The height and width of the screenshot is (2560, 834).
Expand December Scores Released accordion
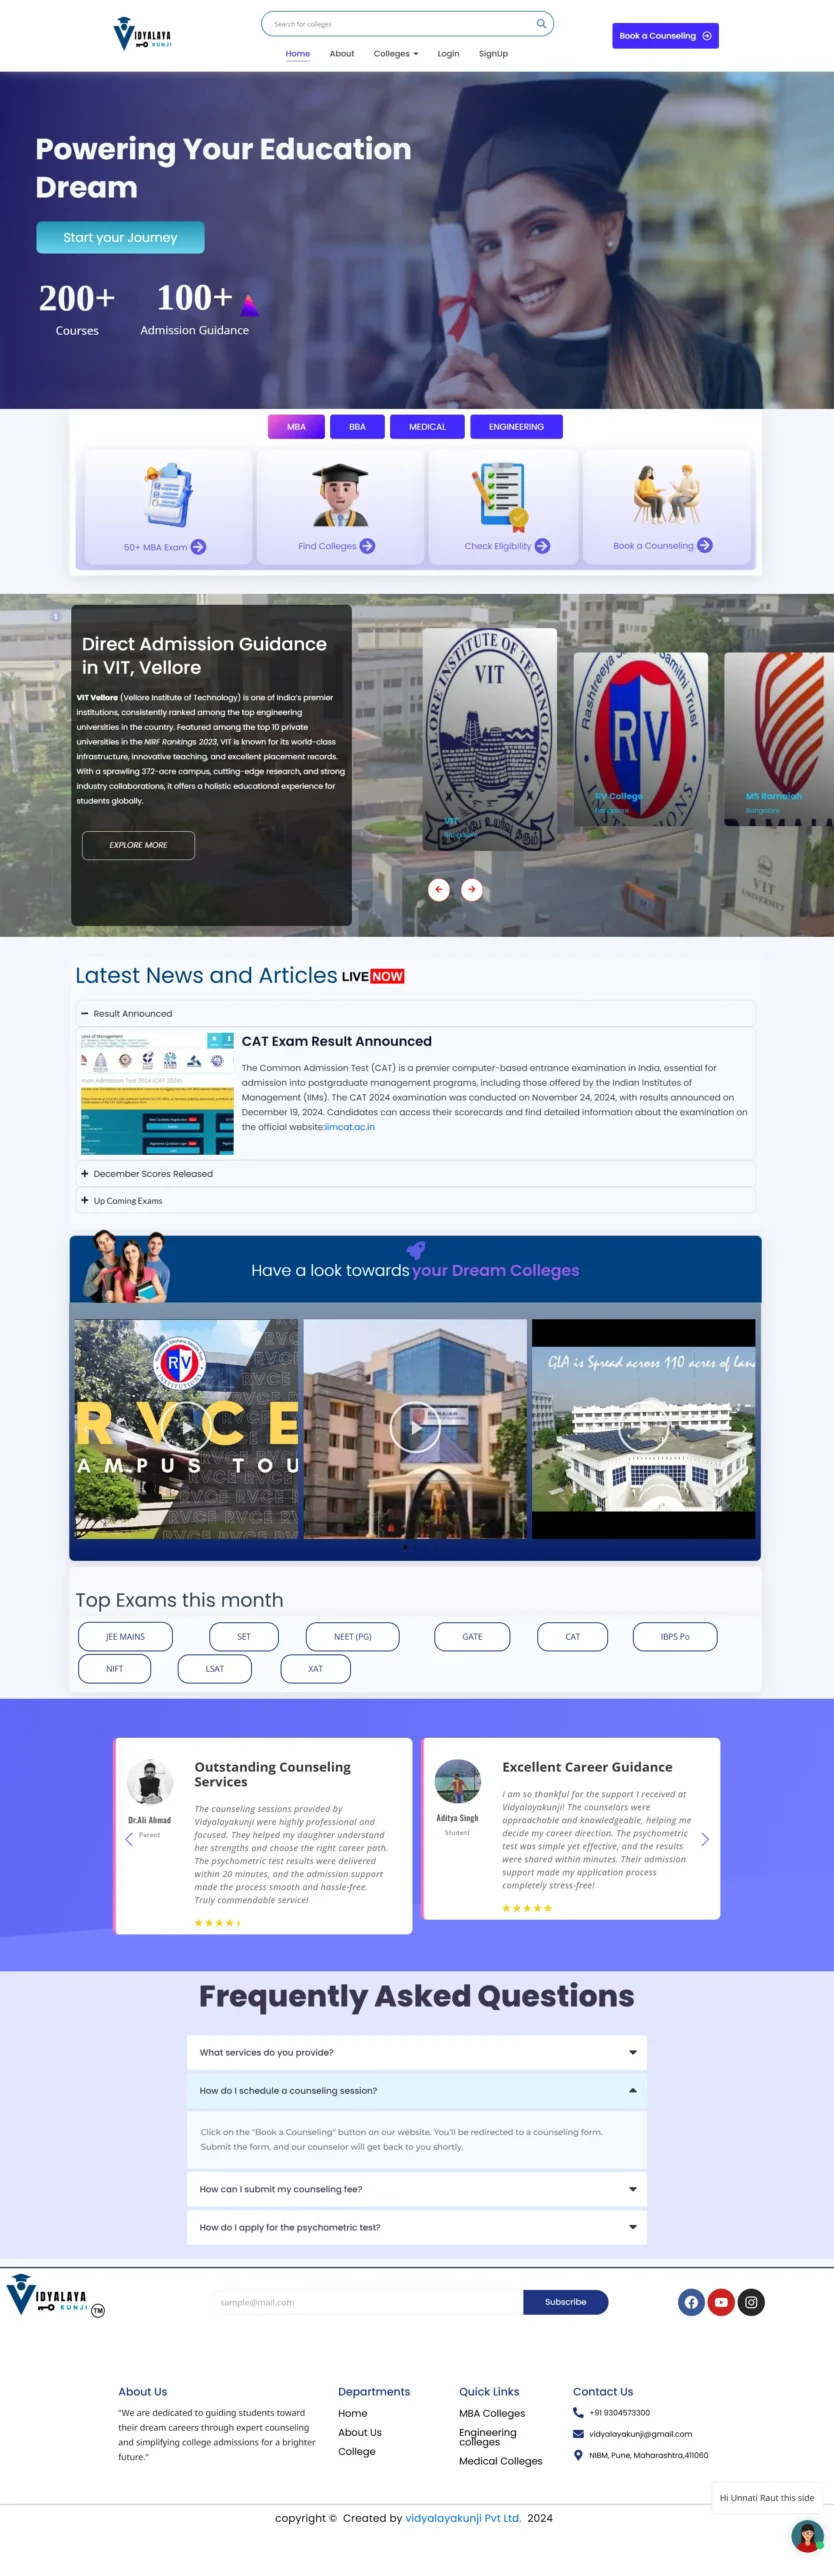pyautogui.click(x=152, y=1174)
